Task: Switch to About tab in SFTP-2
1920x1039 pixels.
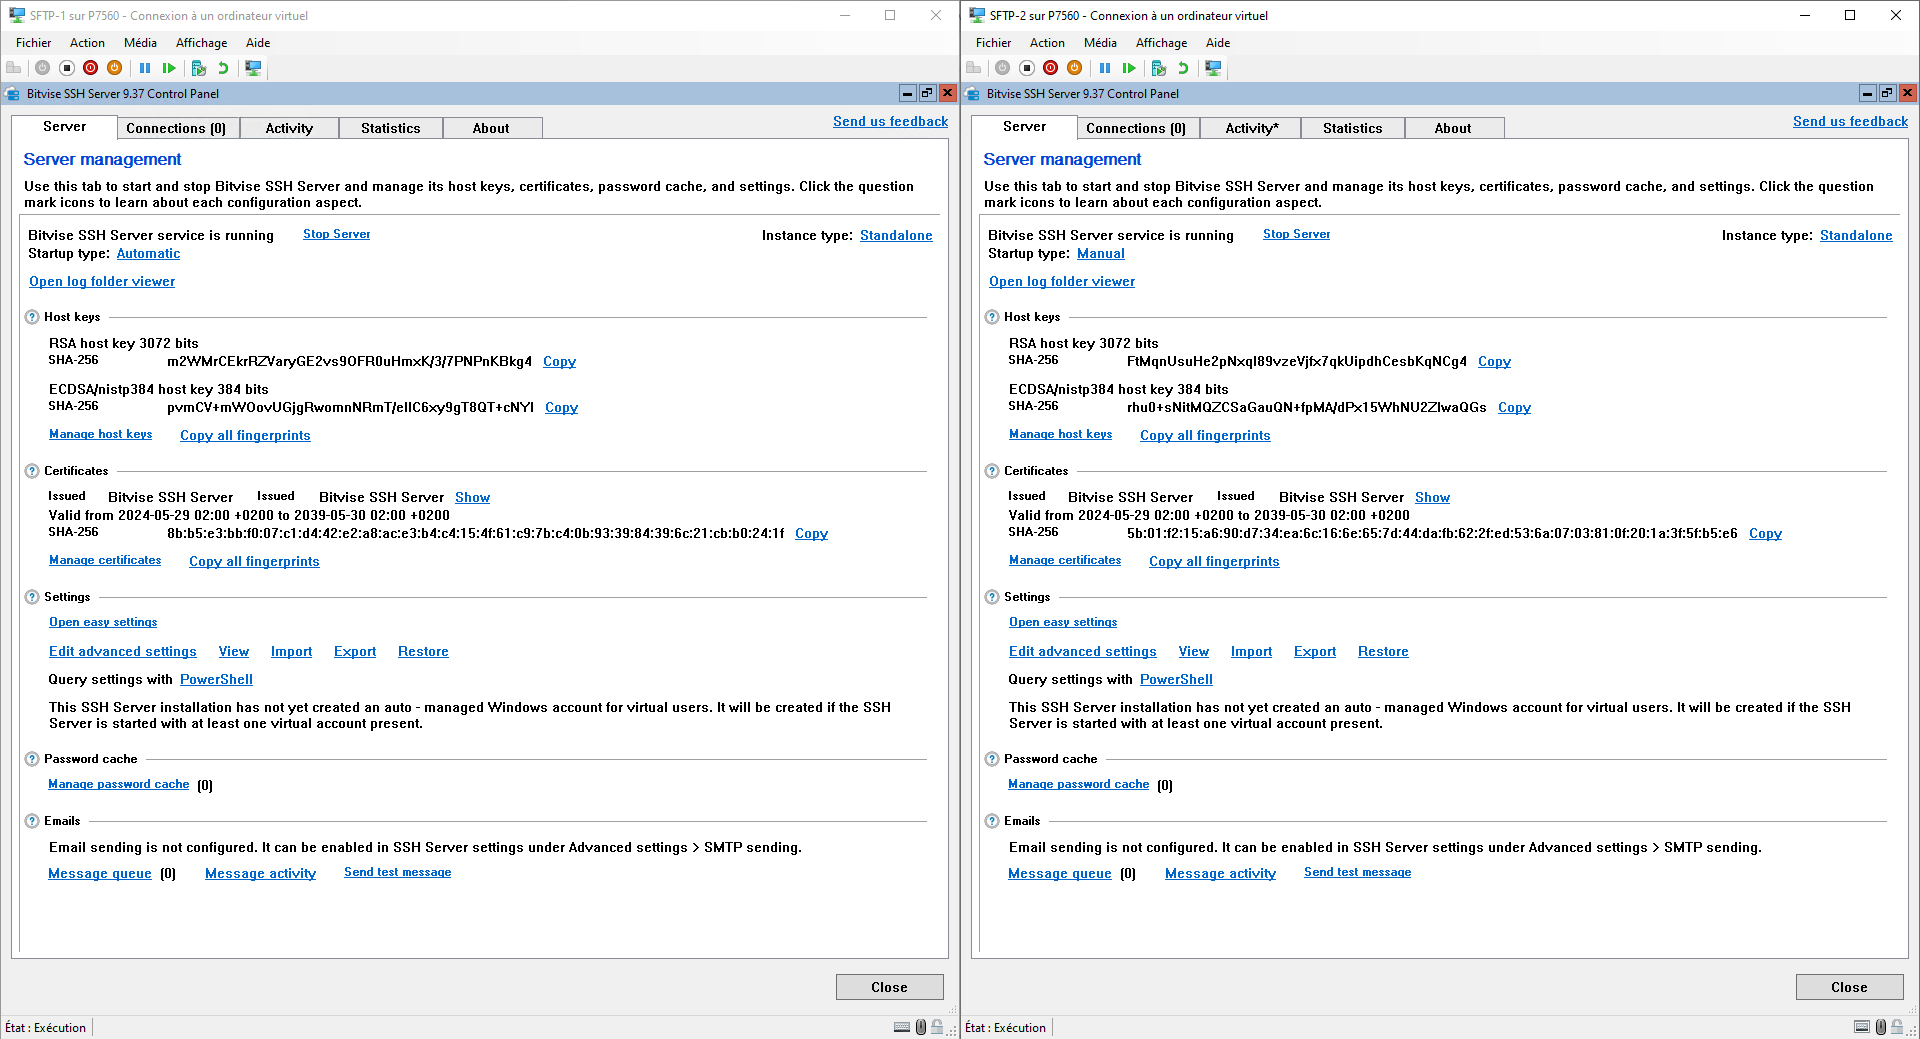Action: 1452,128
